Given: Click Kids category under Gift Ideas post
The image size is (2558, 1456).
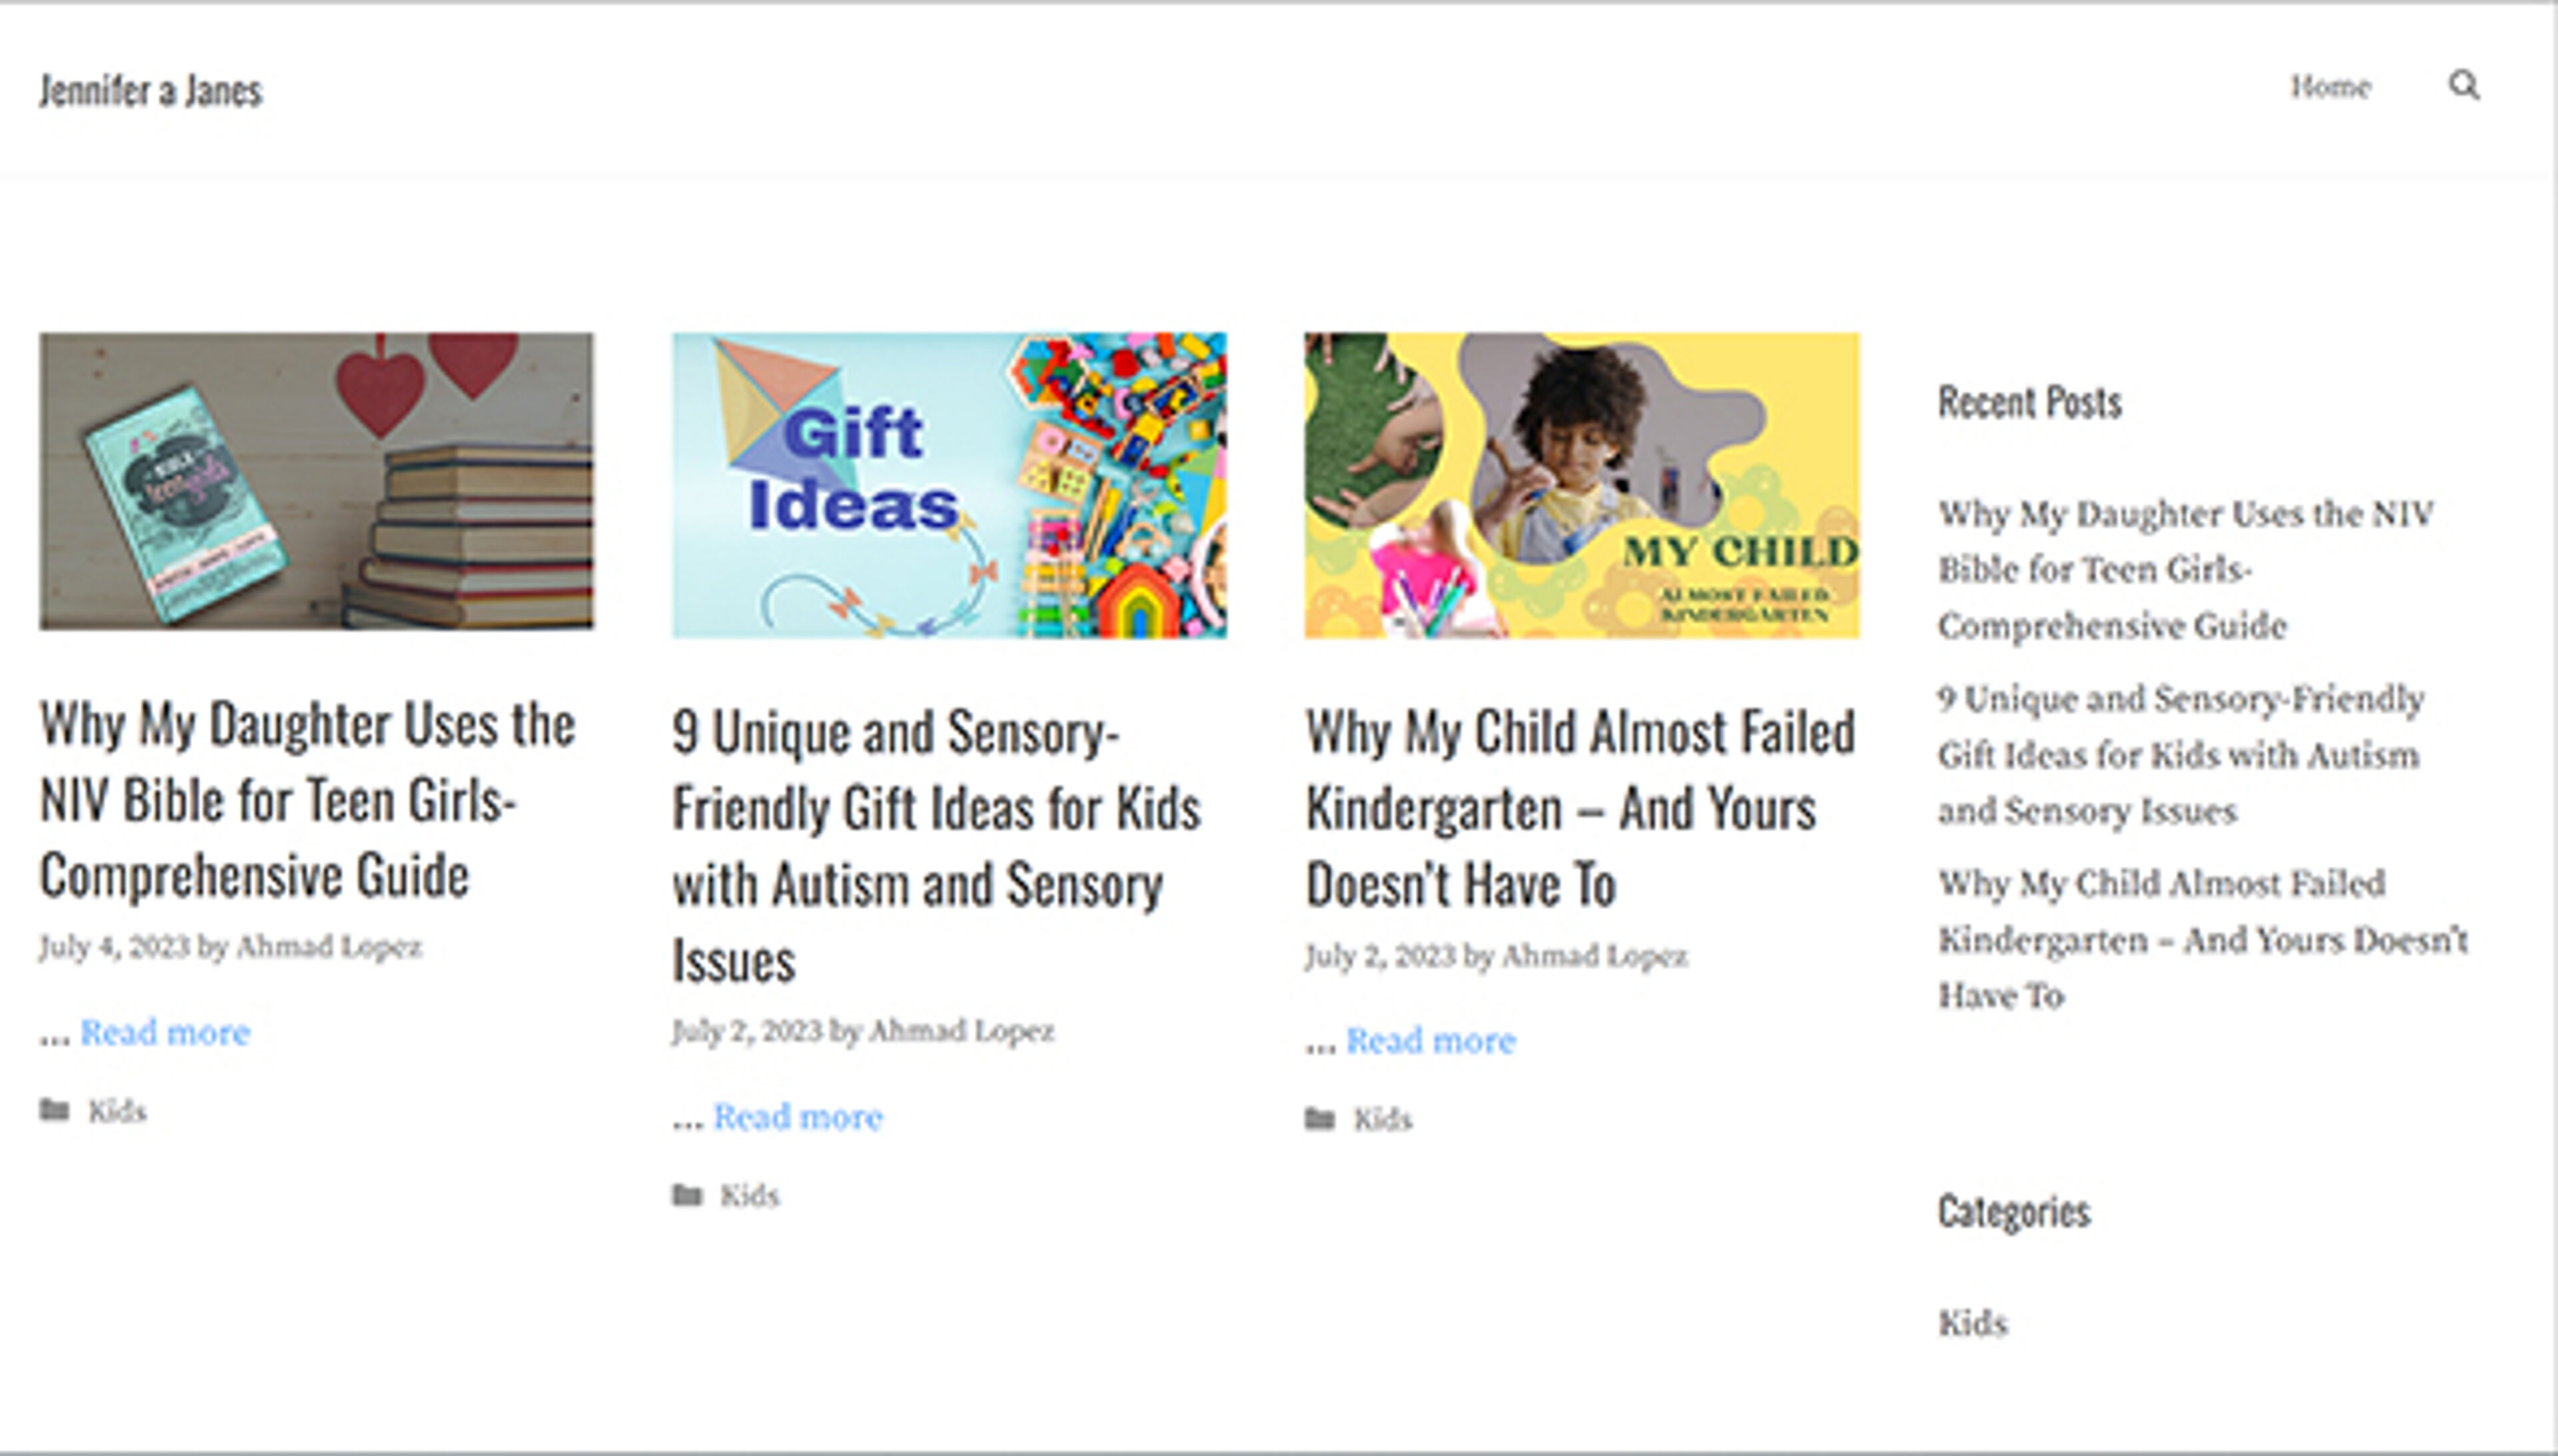Looking at the screenshot, I should click(x=749, y=1195).
